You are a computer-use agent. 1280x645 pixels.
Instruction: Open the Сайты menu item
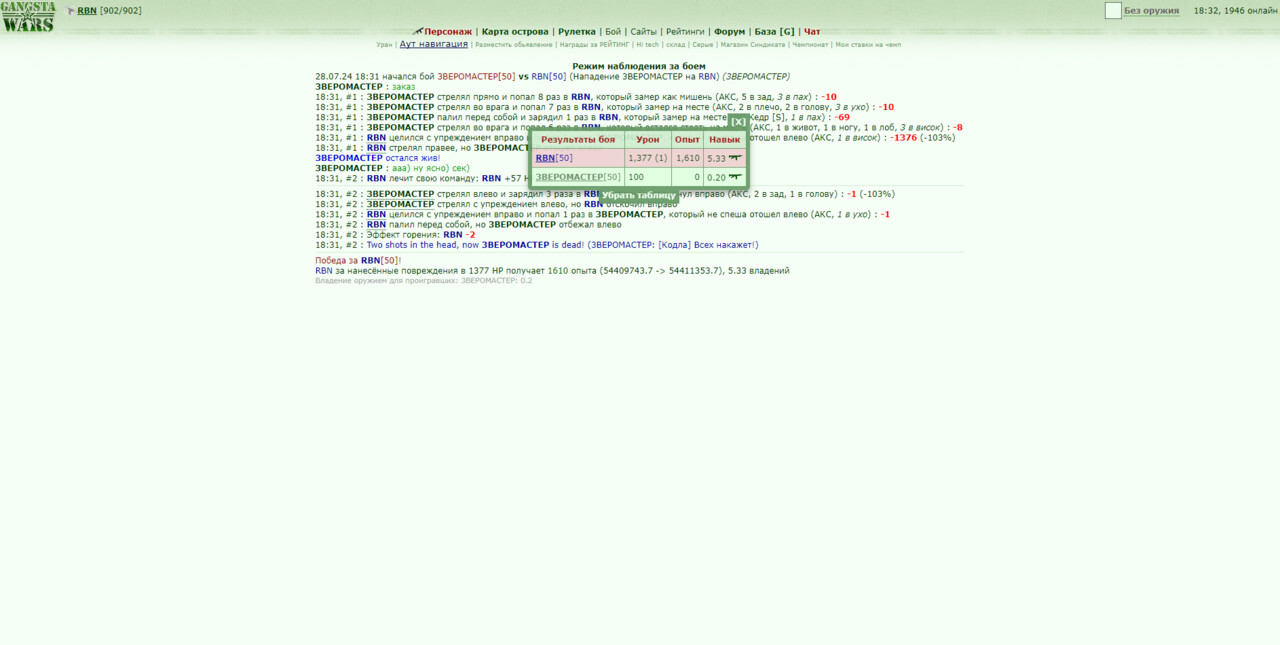[643, 32]
